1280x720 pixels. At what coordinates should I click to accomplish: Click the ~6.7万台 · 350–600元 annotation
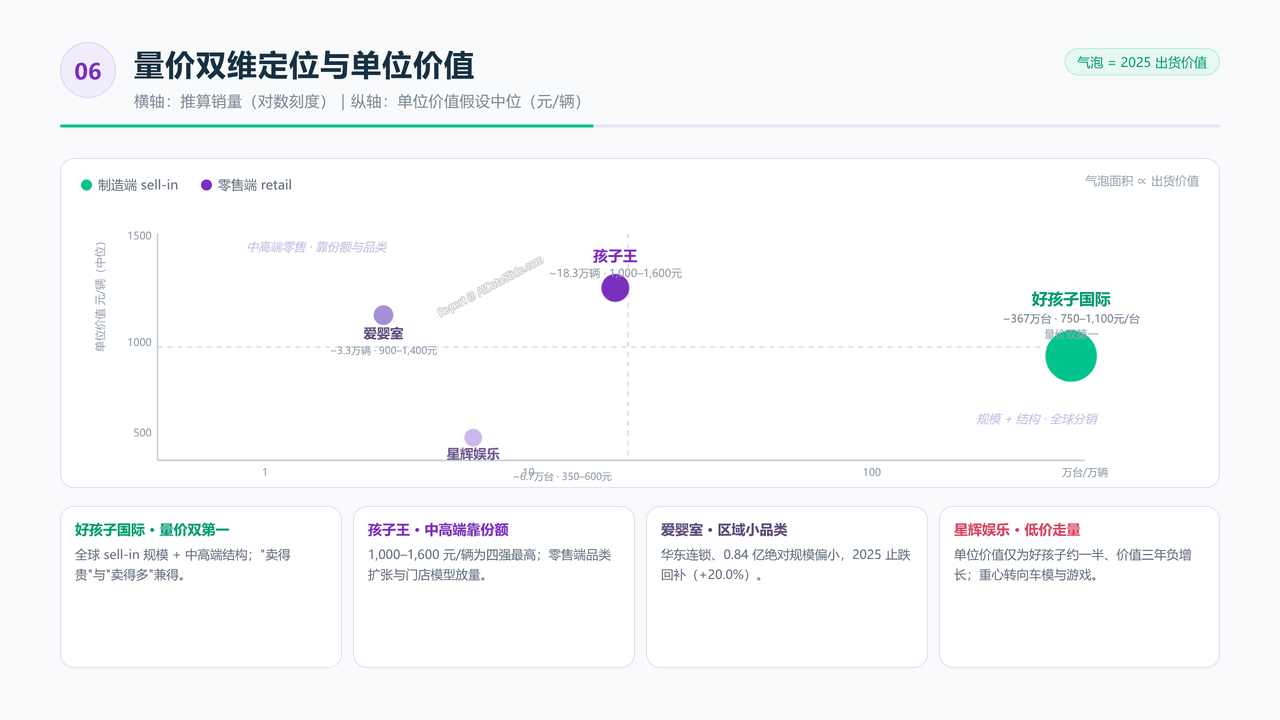pyautogui.click(x=562, y=477)
